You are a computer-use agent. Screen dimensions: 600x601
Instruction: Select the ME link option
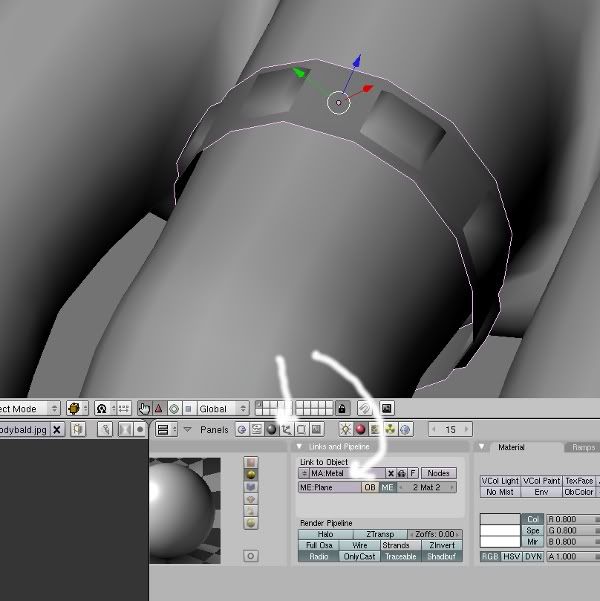(387, 488)
